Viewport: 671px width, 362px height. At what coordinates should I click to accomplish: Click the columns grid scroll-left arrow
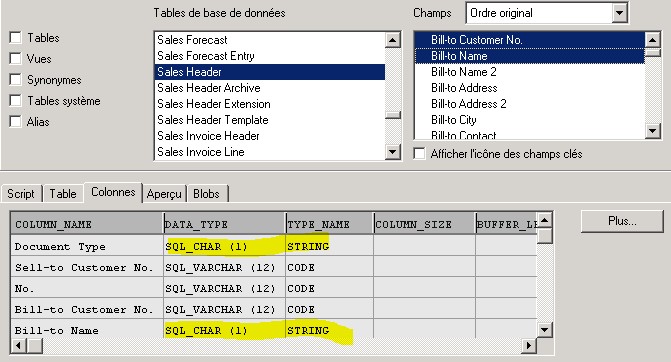pyautogui.click(x=19, y=345)
